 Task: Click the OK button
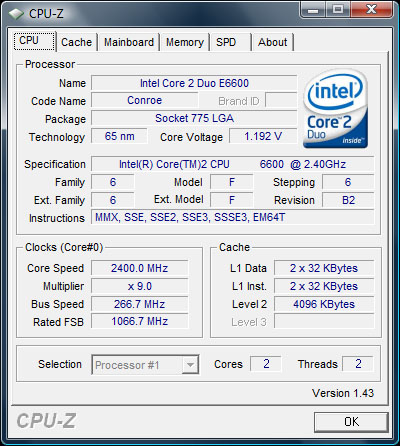[351, 422]
